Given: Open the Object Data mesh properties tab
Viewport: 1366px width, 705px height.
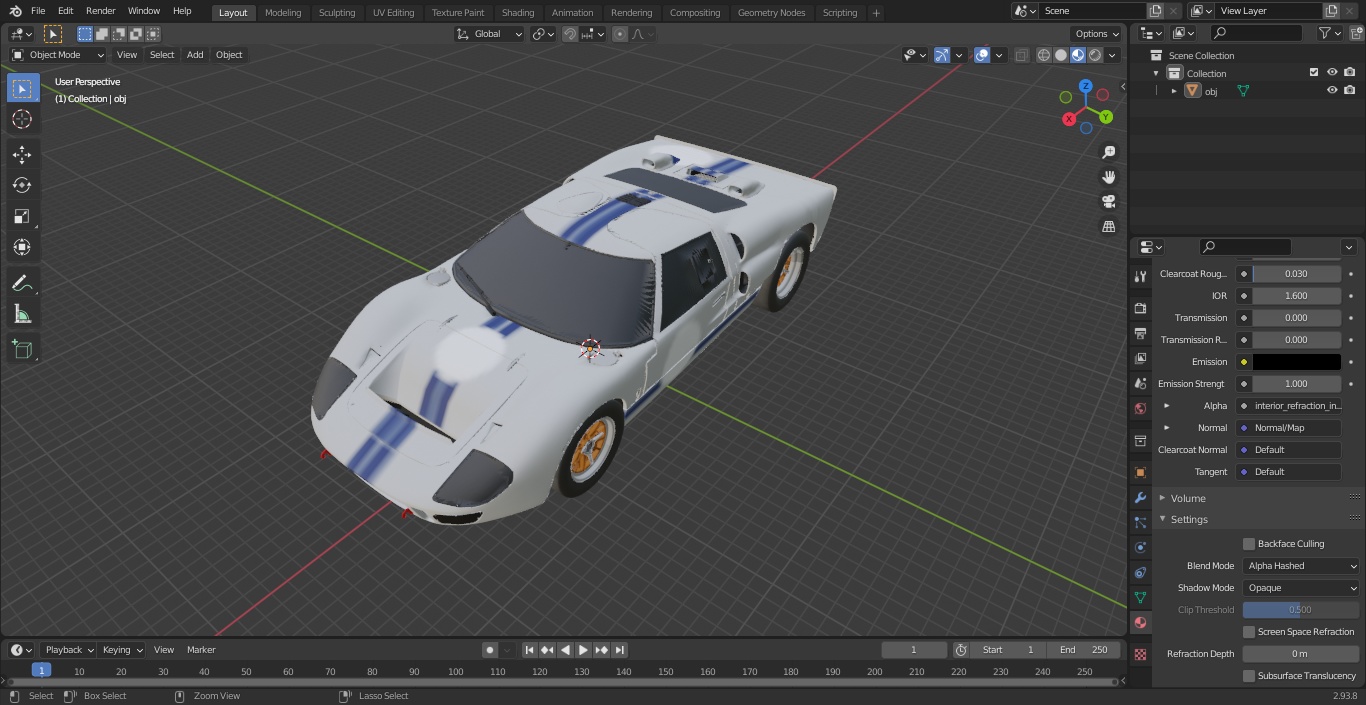Looking at the screenshot, I should 1140,597.
